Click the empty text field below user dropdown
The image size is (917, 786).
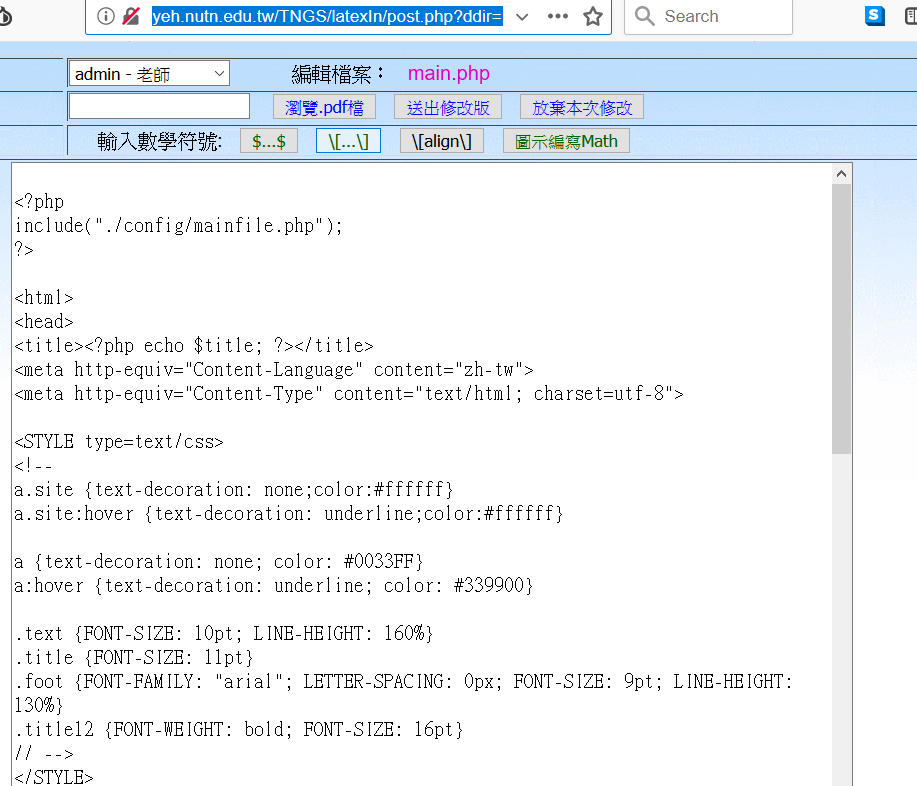coord(159,106)
